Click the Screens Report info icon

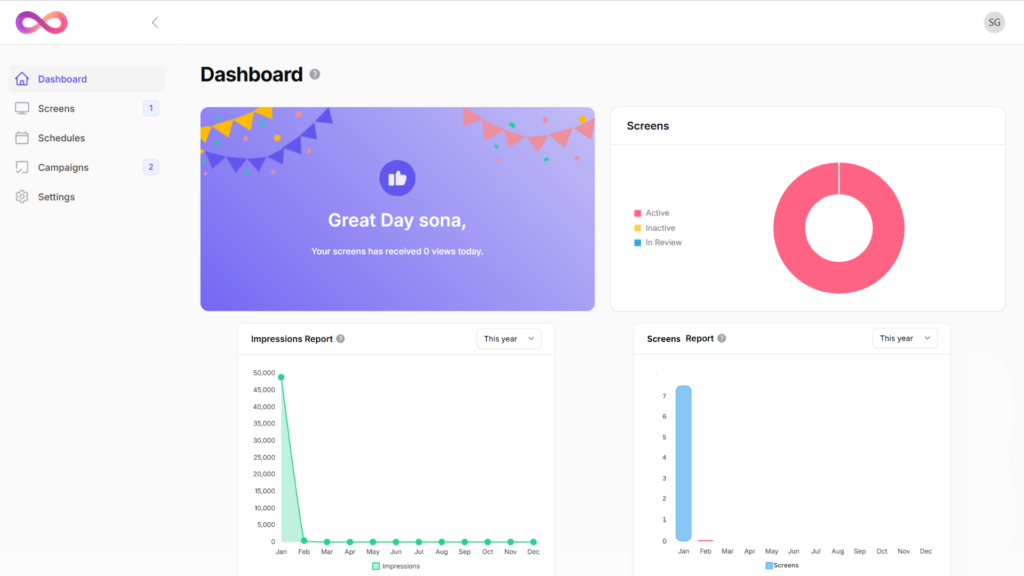pos(722,339)
